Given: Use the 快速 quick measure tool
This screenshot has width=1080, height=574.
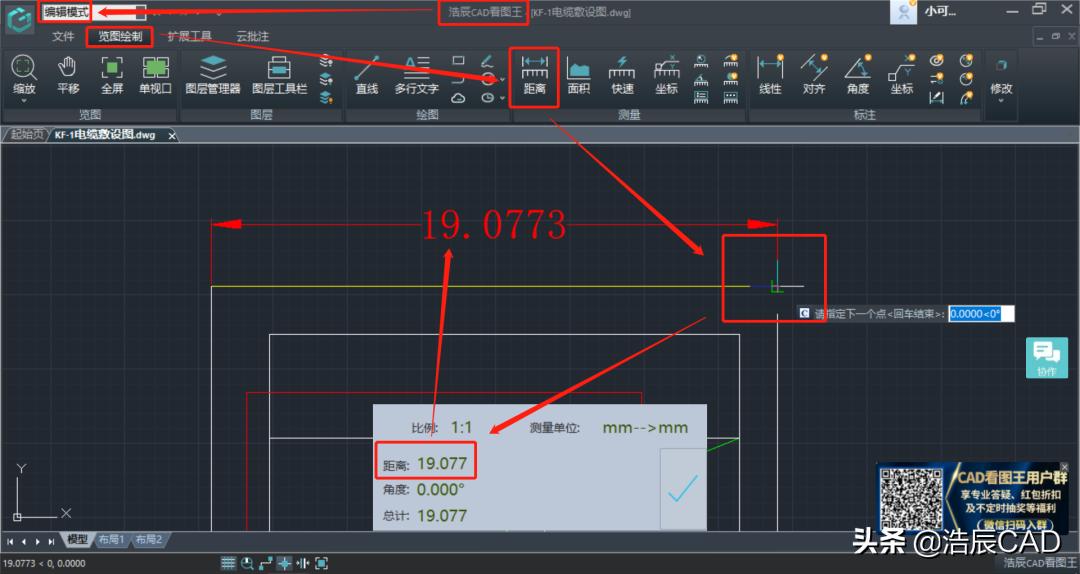Looking at the screenshot, I should point(622,76).
